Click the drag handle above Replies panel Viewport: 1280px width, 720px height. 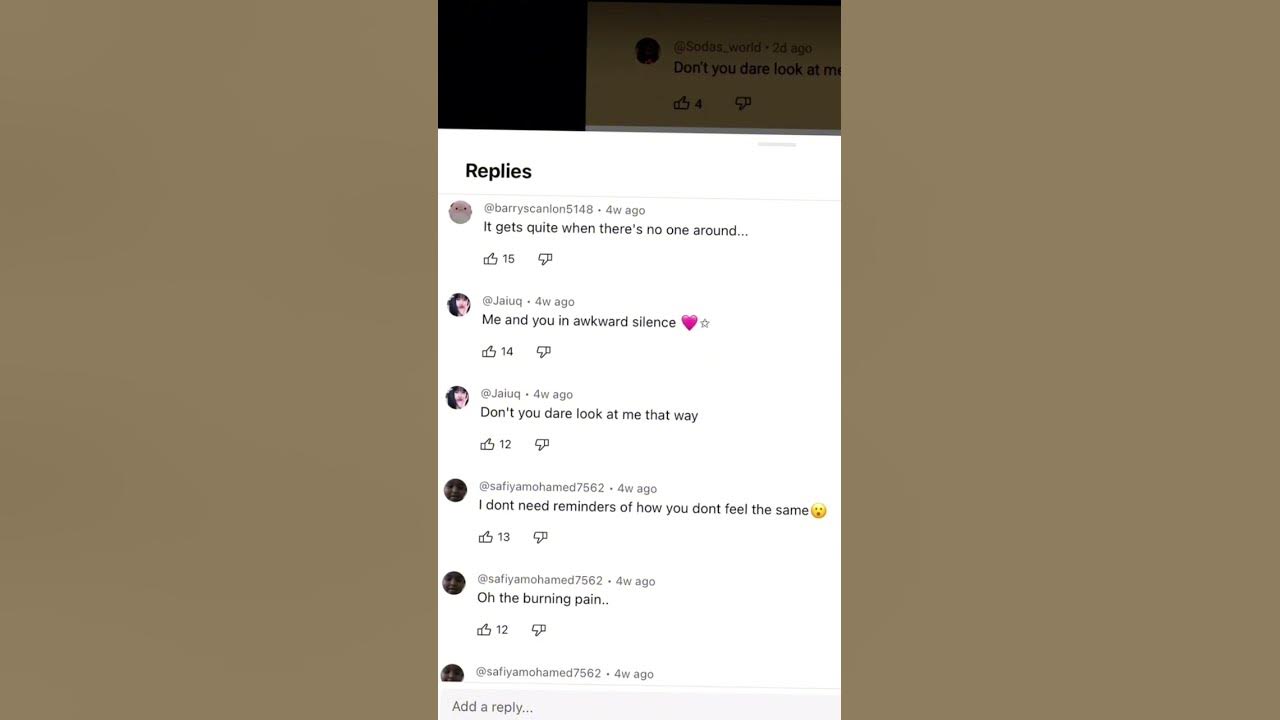tap(777, 145)
